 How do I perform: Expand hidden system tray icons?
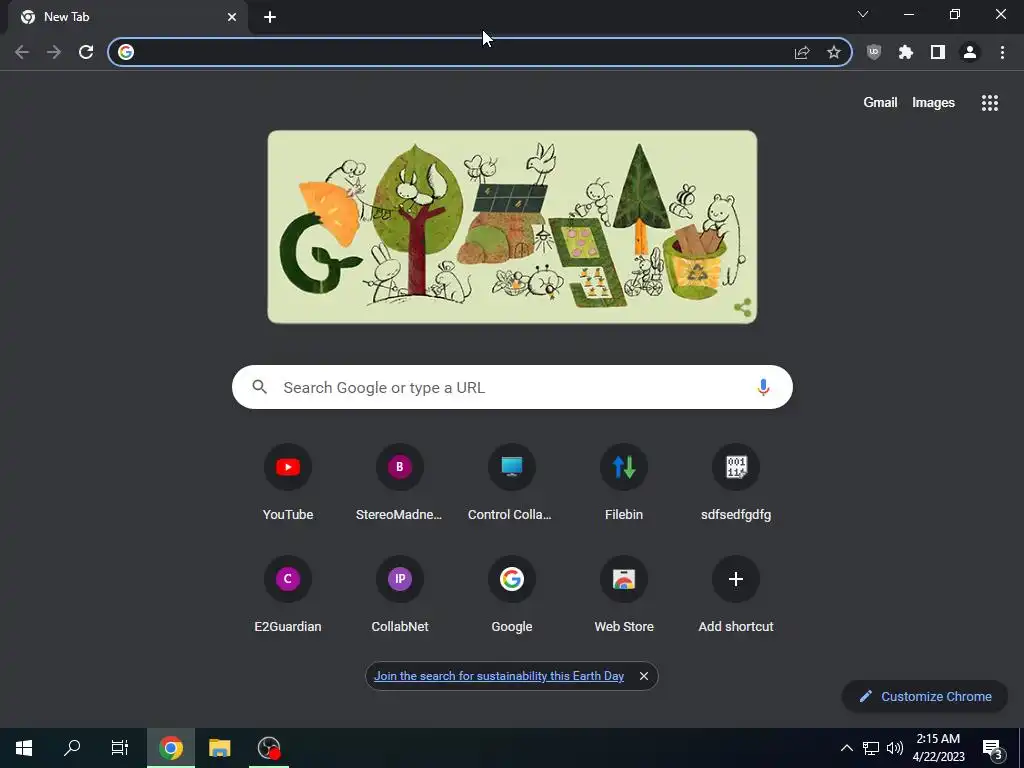[x=846, y=748]
